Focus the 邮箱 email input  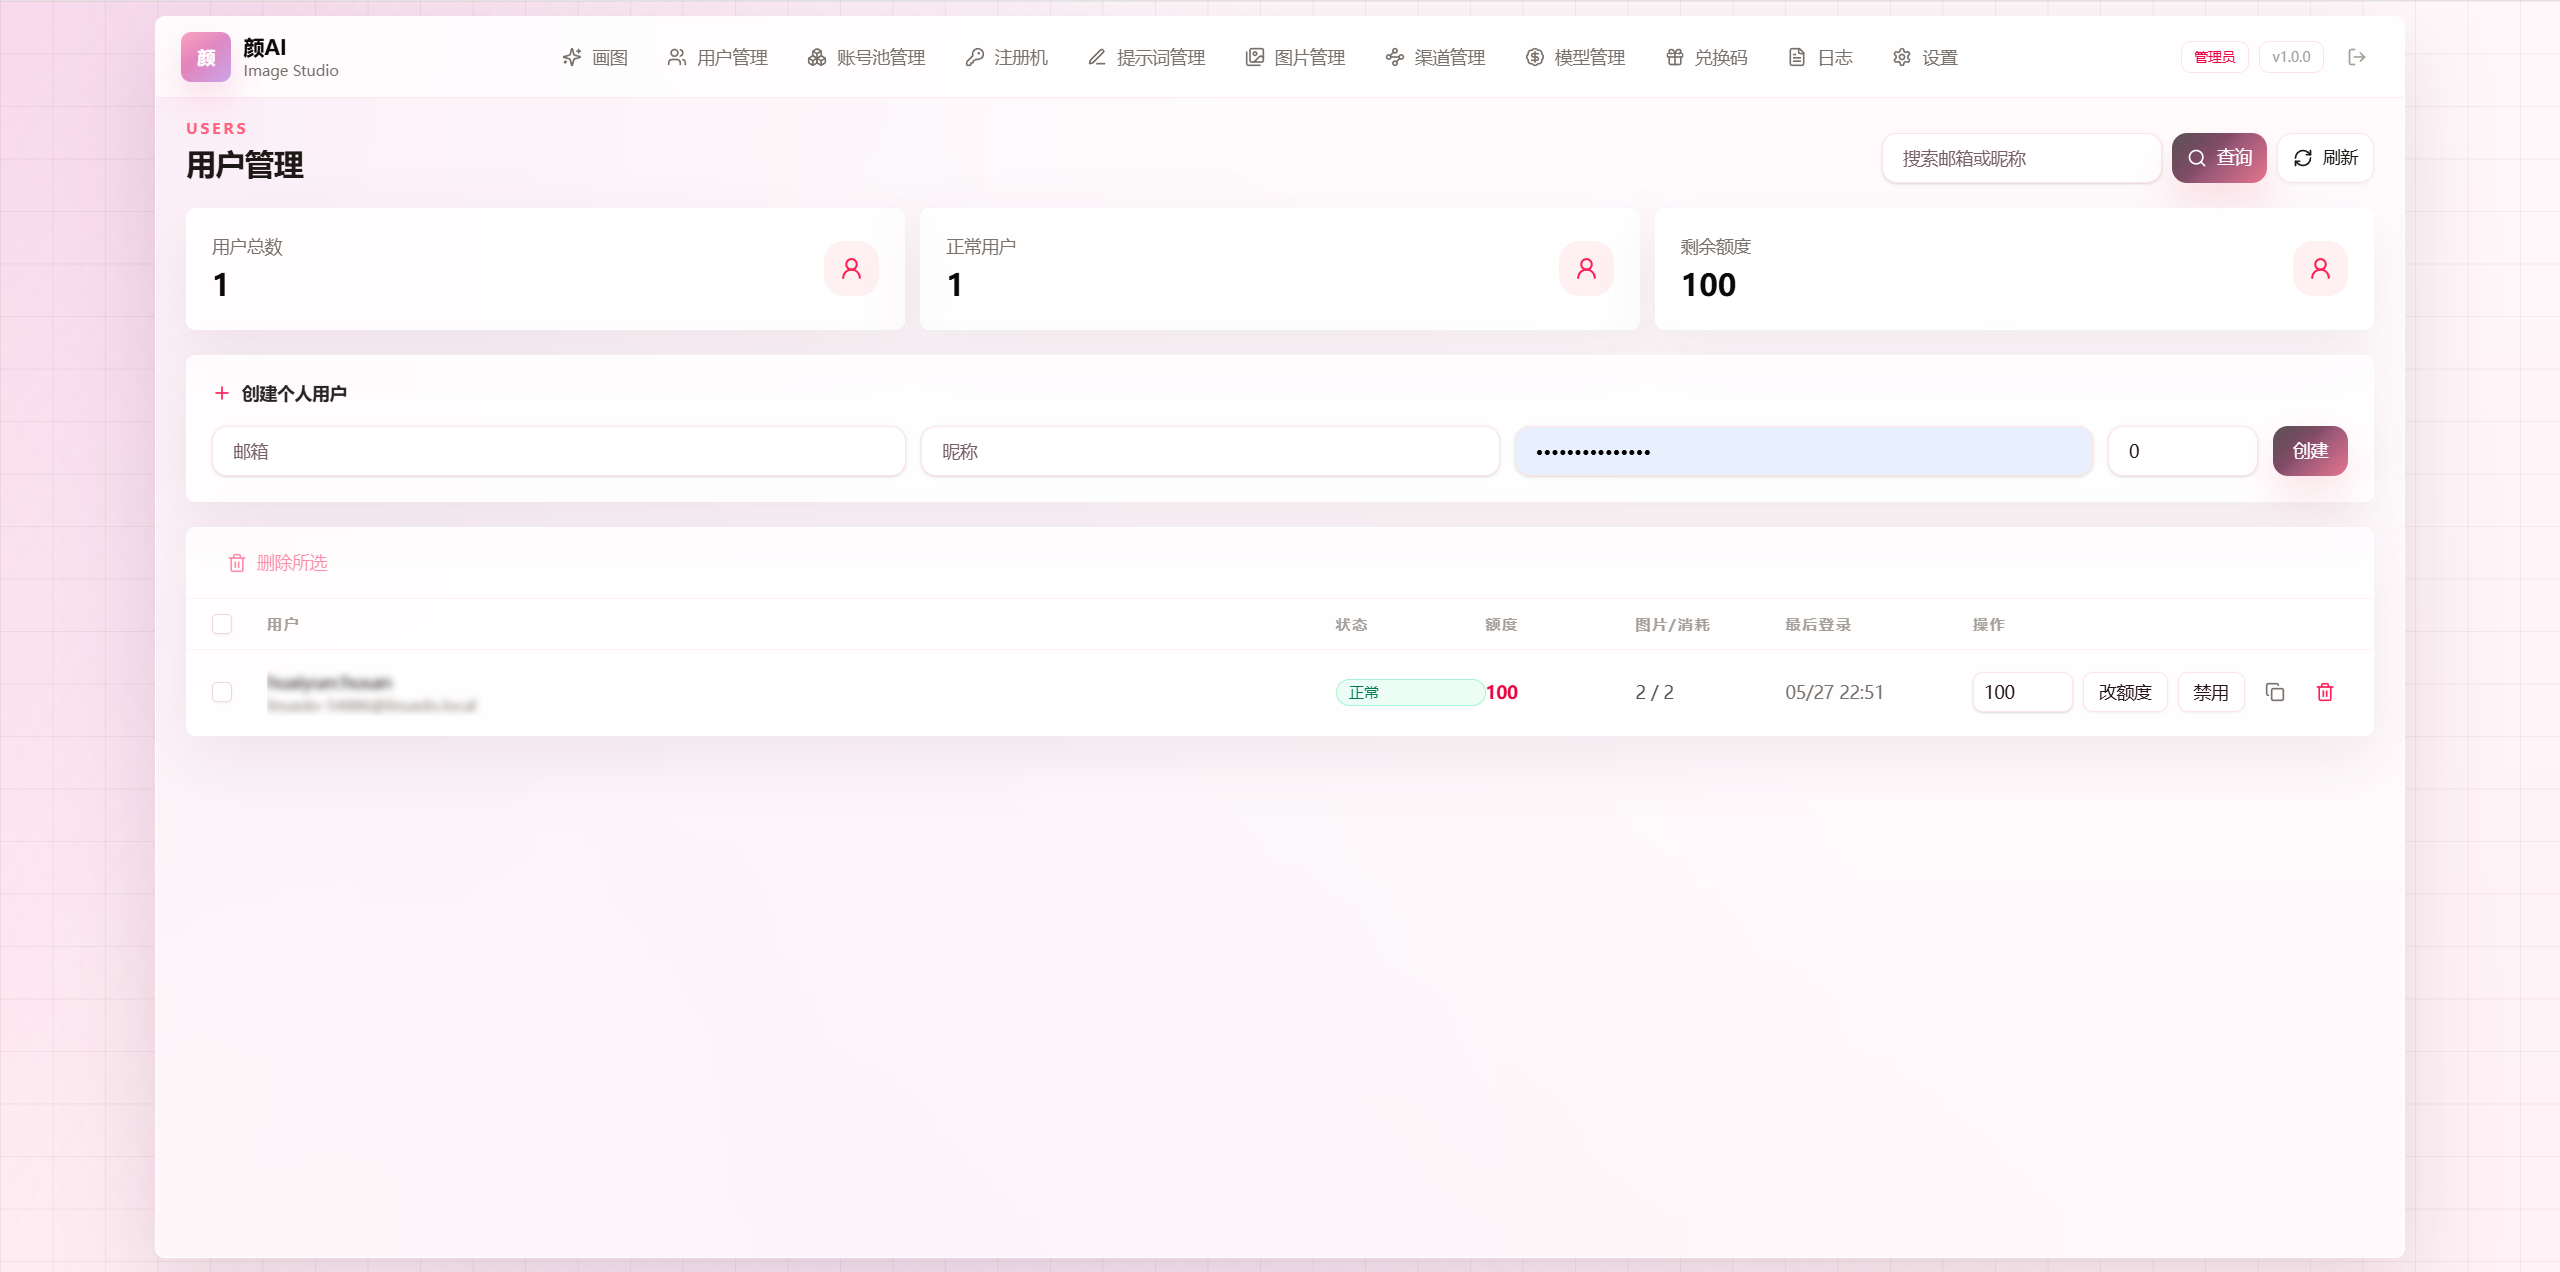point(559,451)
